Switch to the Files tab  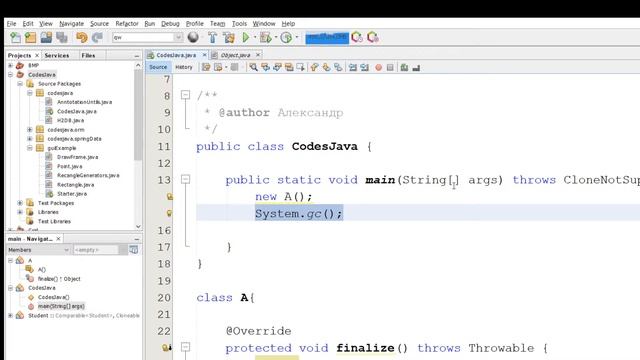coord(88,56)
